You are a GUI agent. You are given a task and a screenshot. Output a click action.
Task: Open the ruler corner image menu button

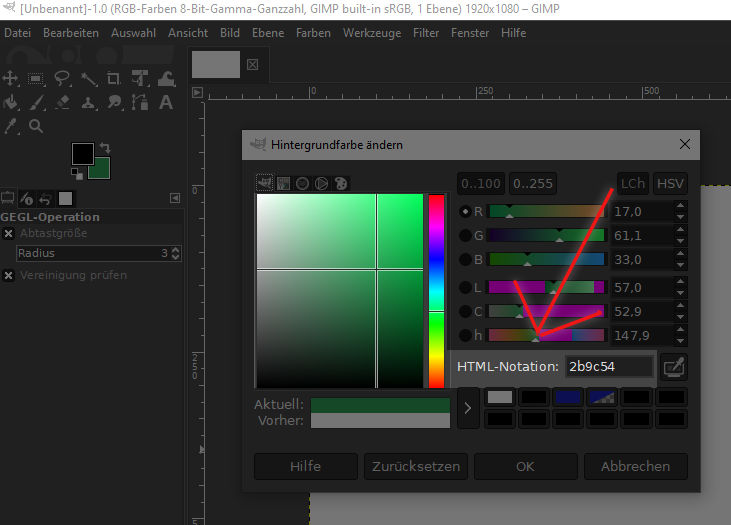tap(198, 92)
